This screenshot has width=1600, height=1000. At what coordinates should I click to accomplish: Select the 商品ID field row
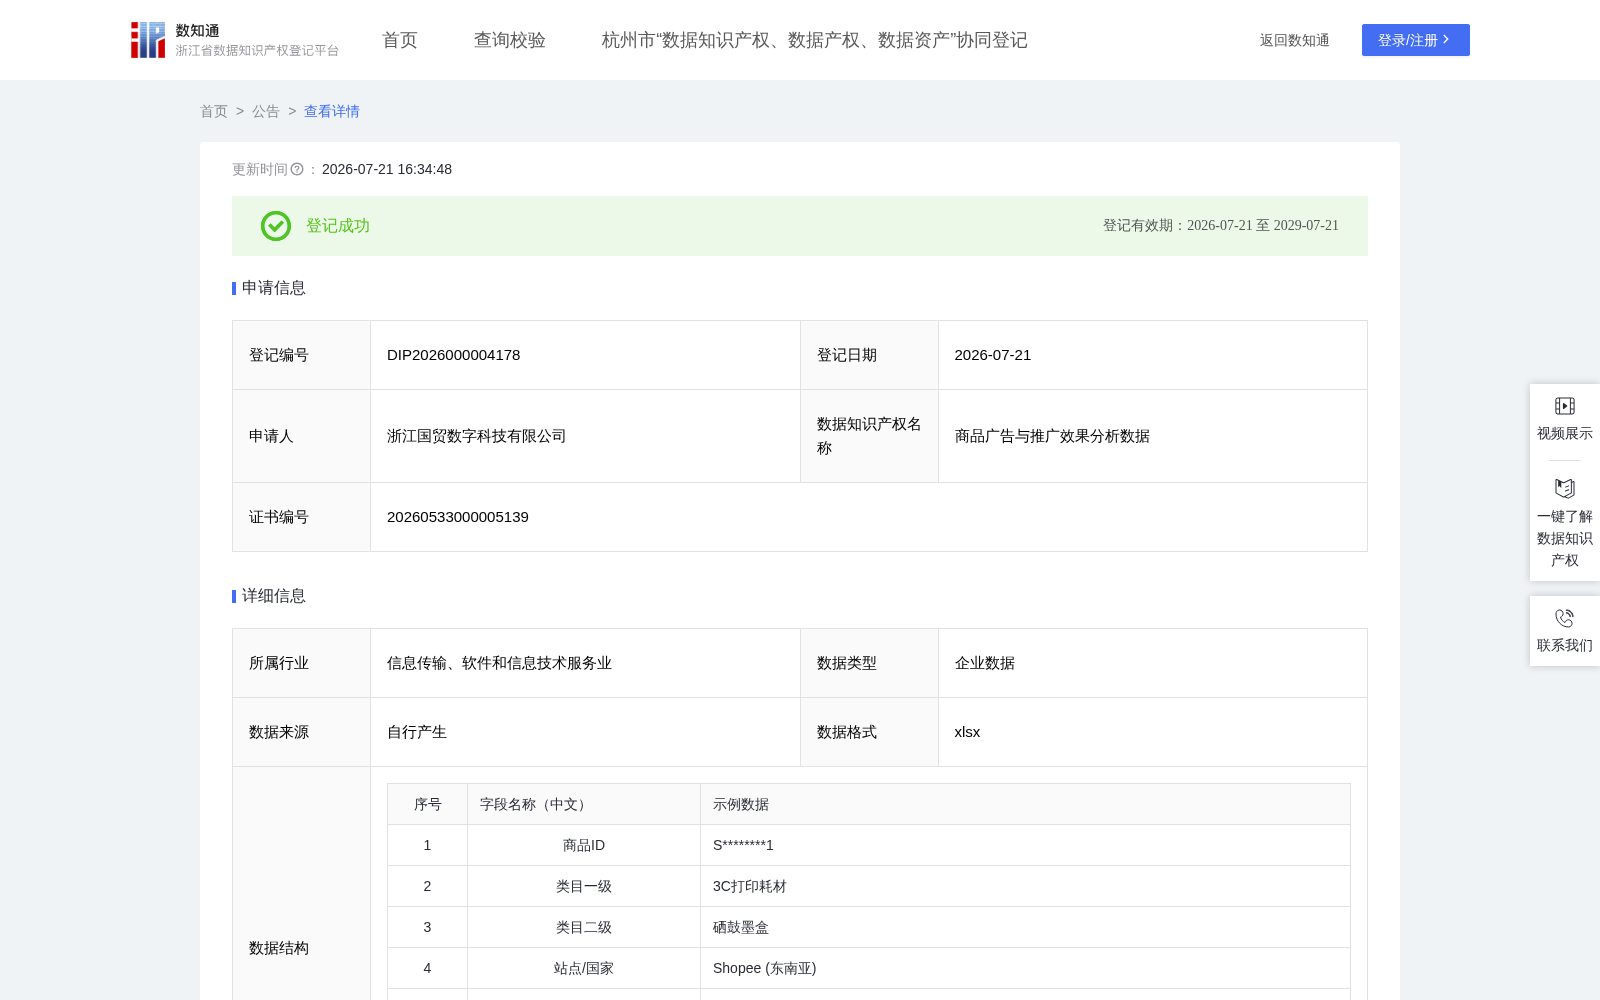pyautogui.click(x=868, y=845)
